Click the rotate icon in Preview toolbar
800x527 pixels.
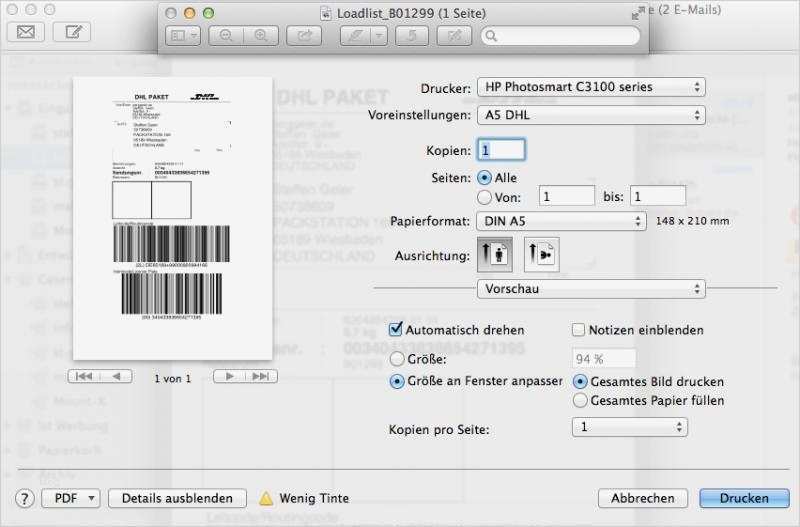pyautogui.click(x=412, y=36)
